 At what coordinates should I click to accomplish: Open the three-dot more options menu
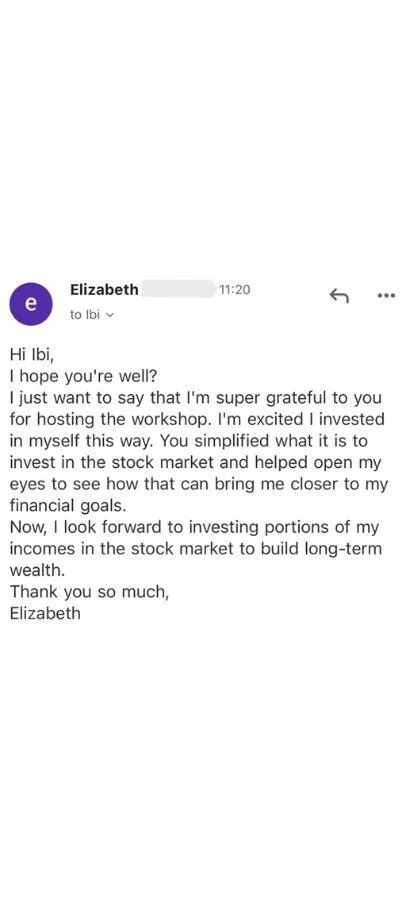point(386,296)
